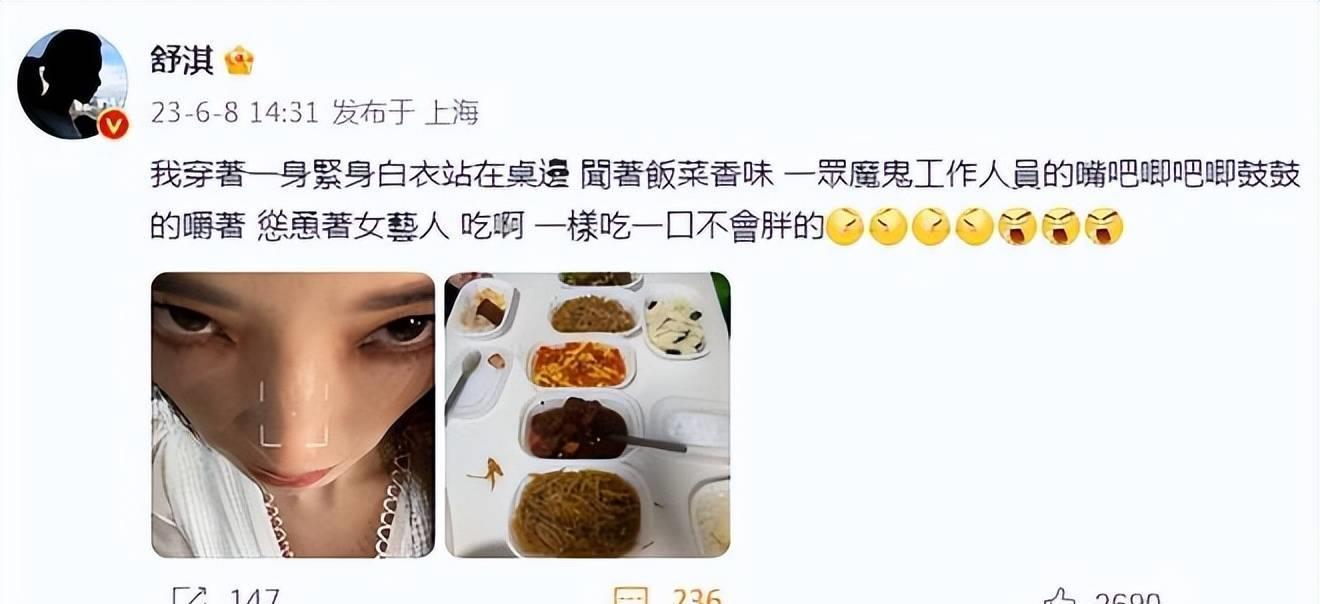Click the orange verified V badge

coord(115,124)
